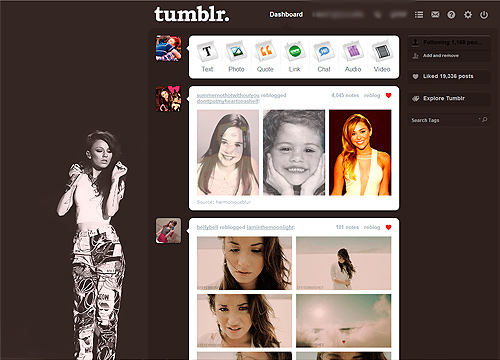Viewport: 500px width, 360px height.
Task: Click inside the Search Tags field
Action: [449, 120]
